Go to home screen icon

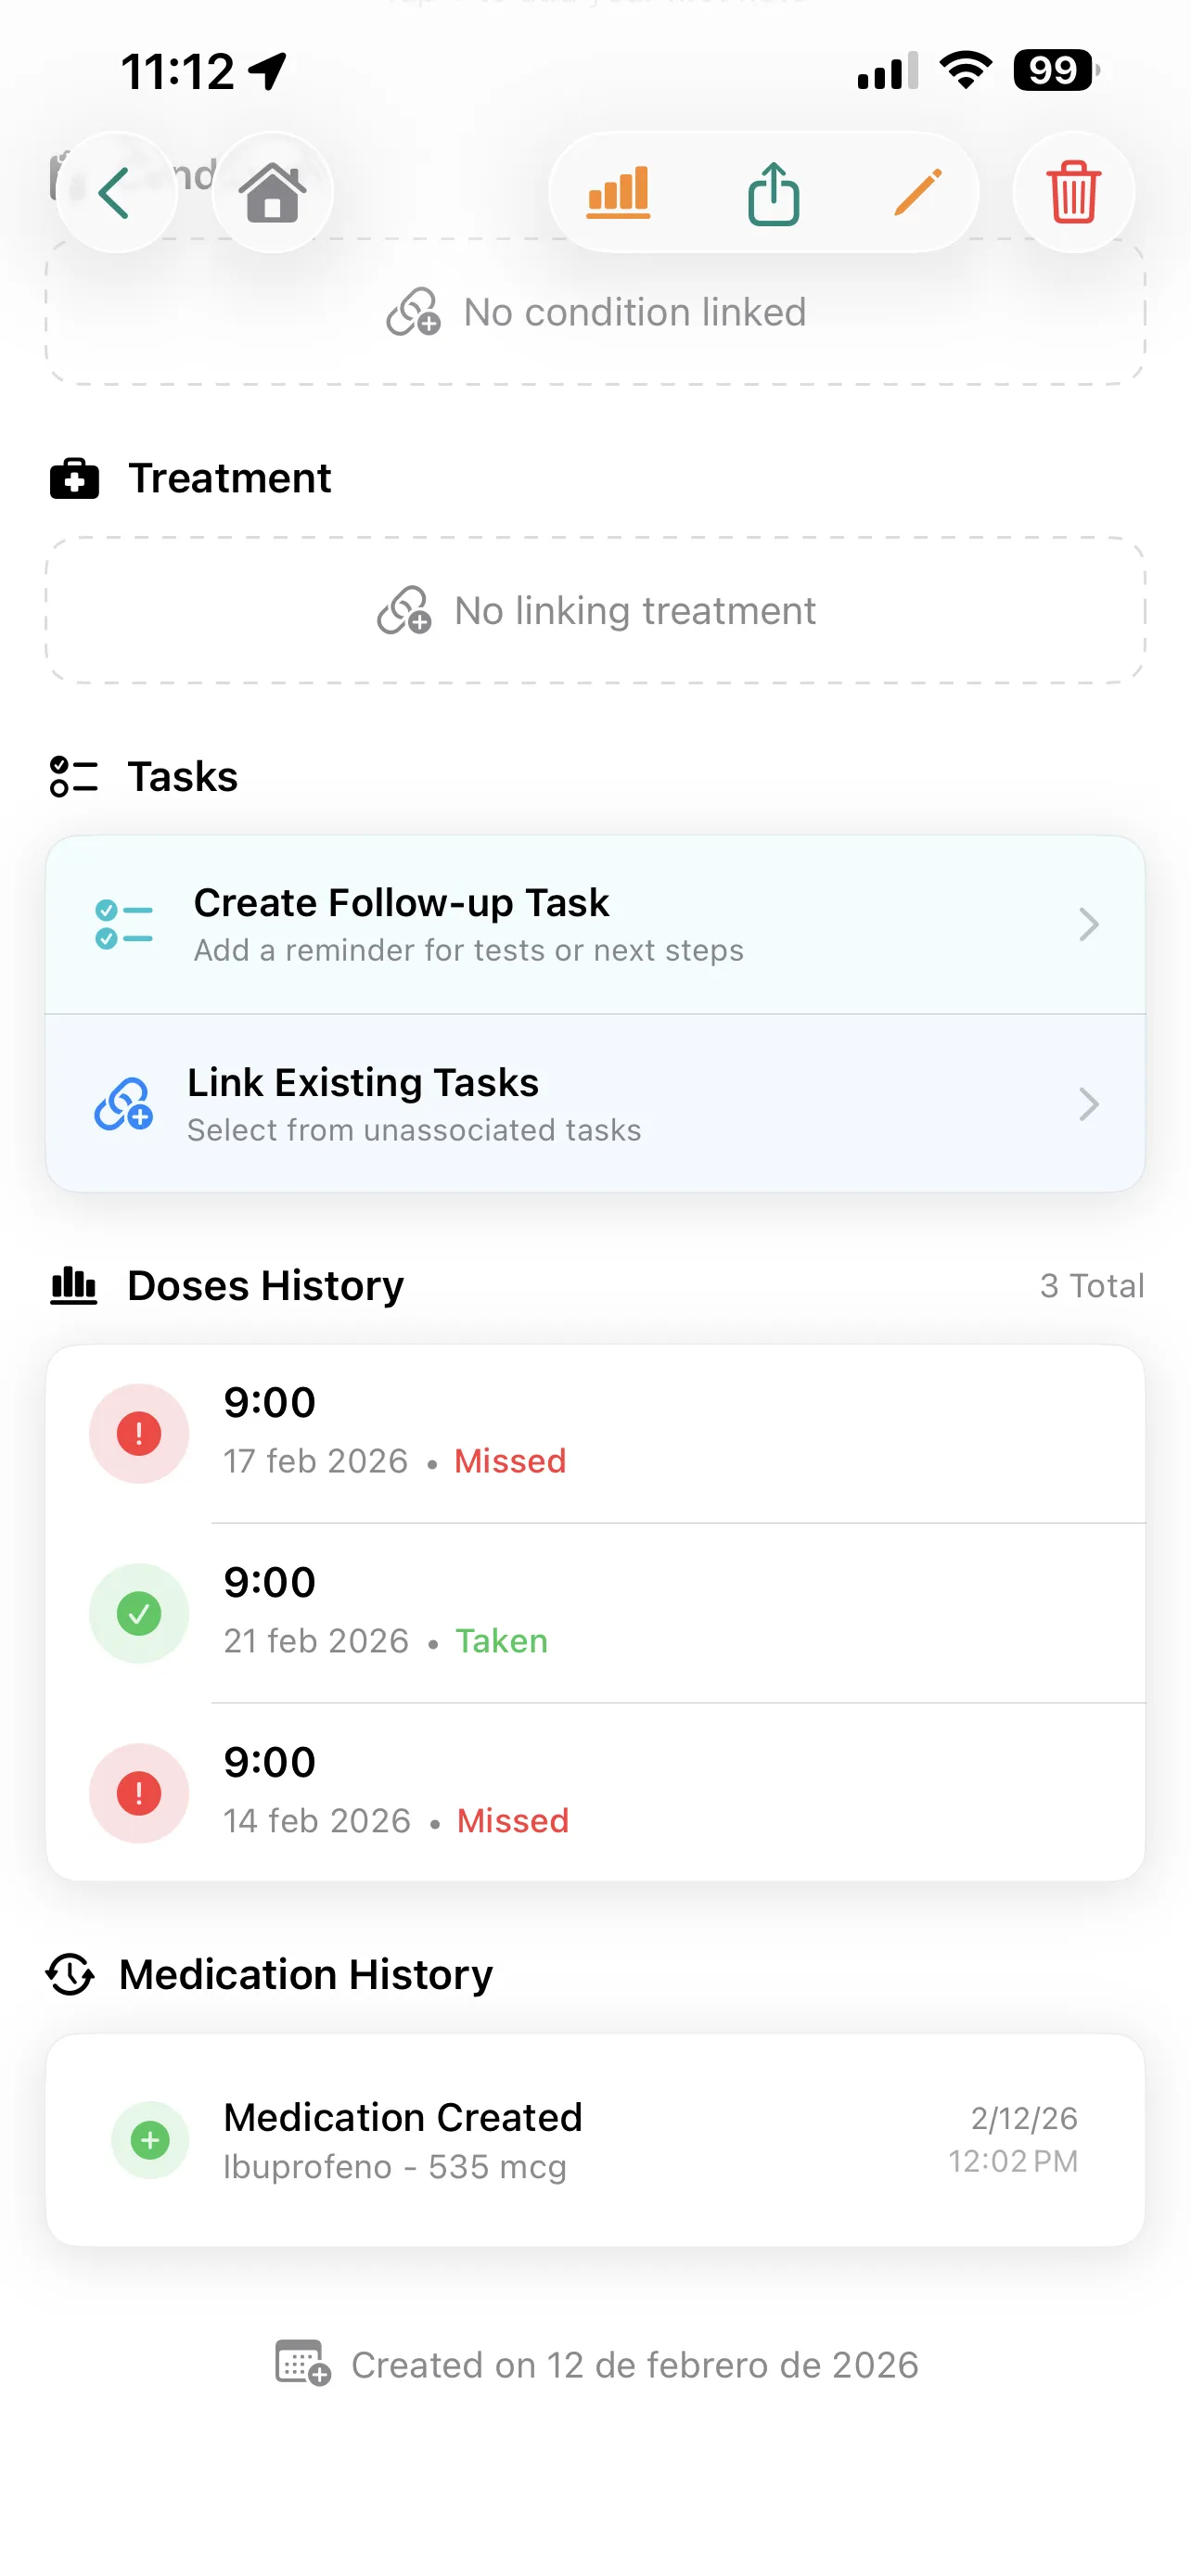tap(272, 192)
